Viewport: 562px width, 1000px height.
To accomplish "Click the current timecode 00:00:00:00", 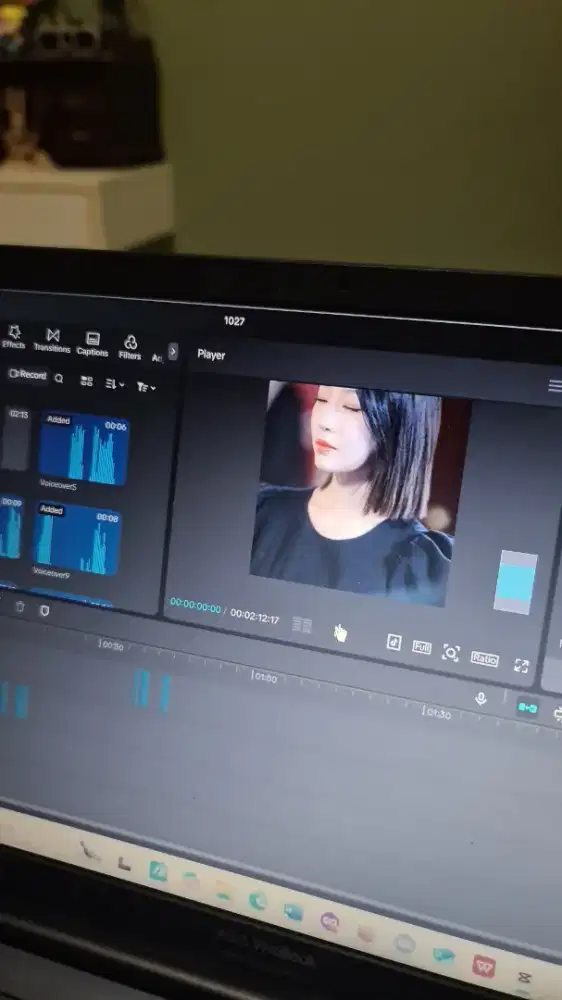I will (x=195, y=607).
